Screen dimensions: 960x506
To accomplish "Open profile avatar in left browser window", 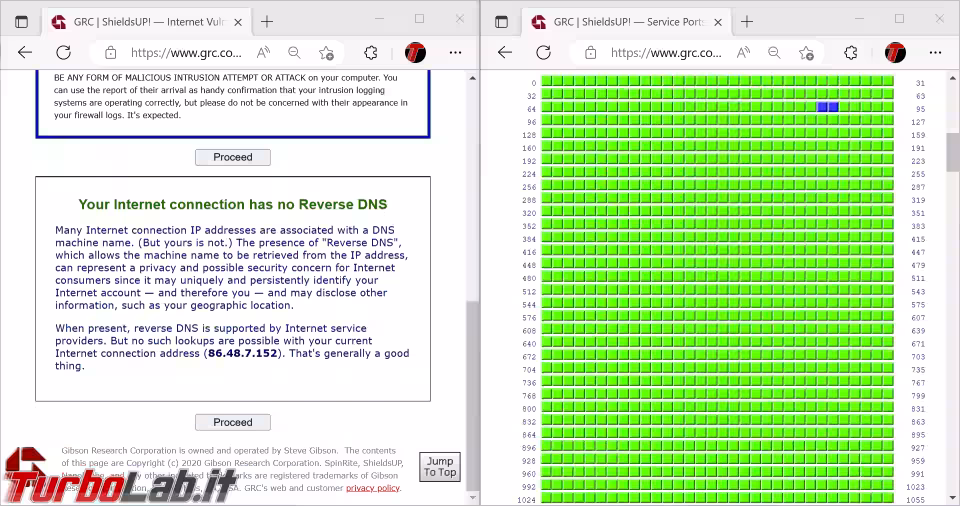I will click(x=415, y=53).
